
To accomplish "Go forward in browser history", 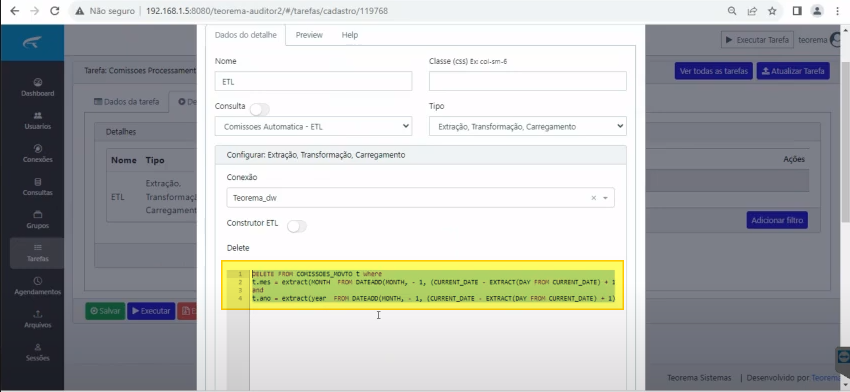I will 35,11.
